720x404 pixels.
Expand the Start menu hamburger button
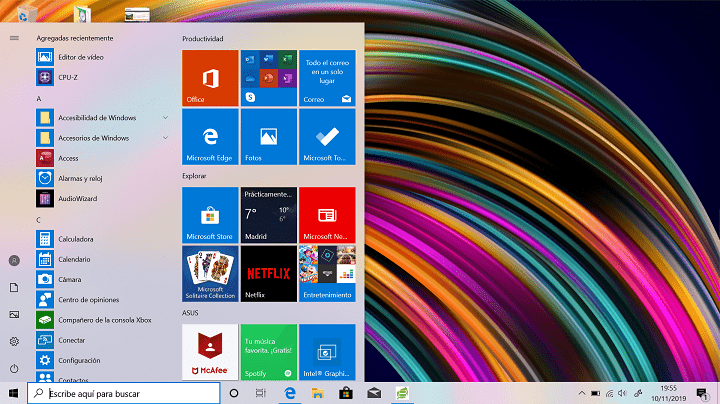tap(14, 38)
